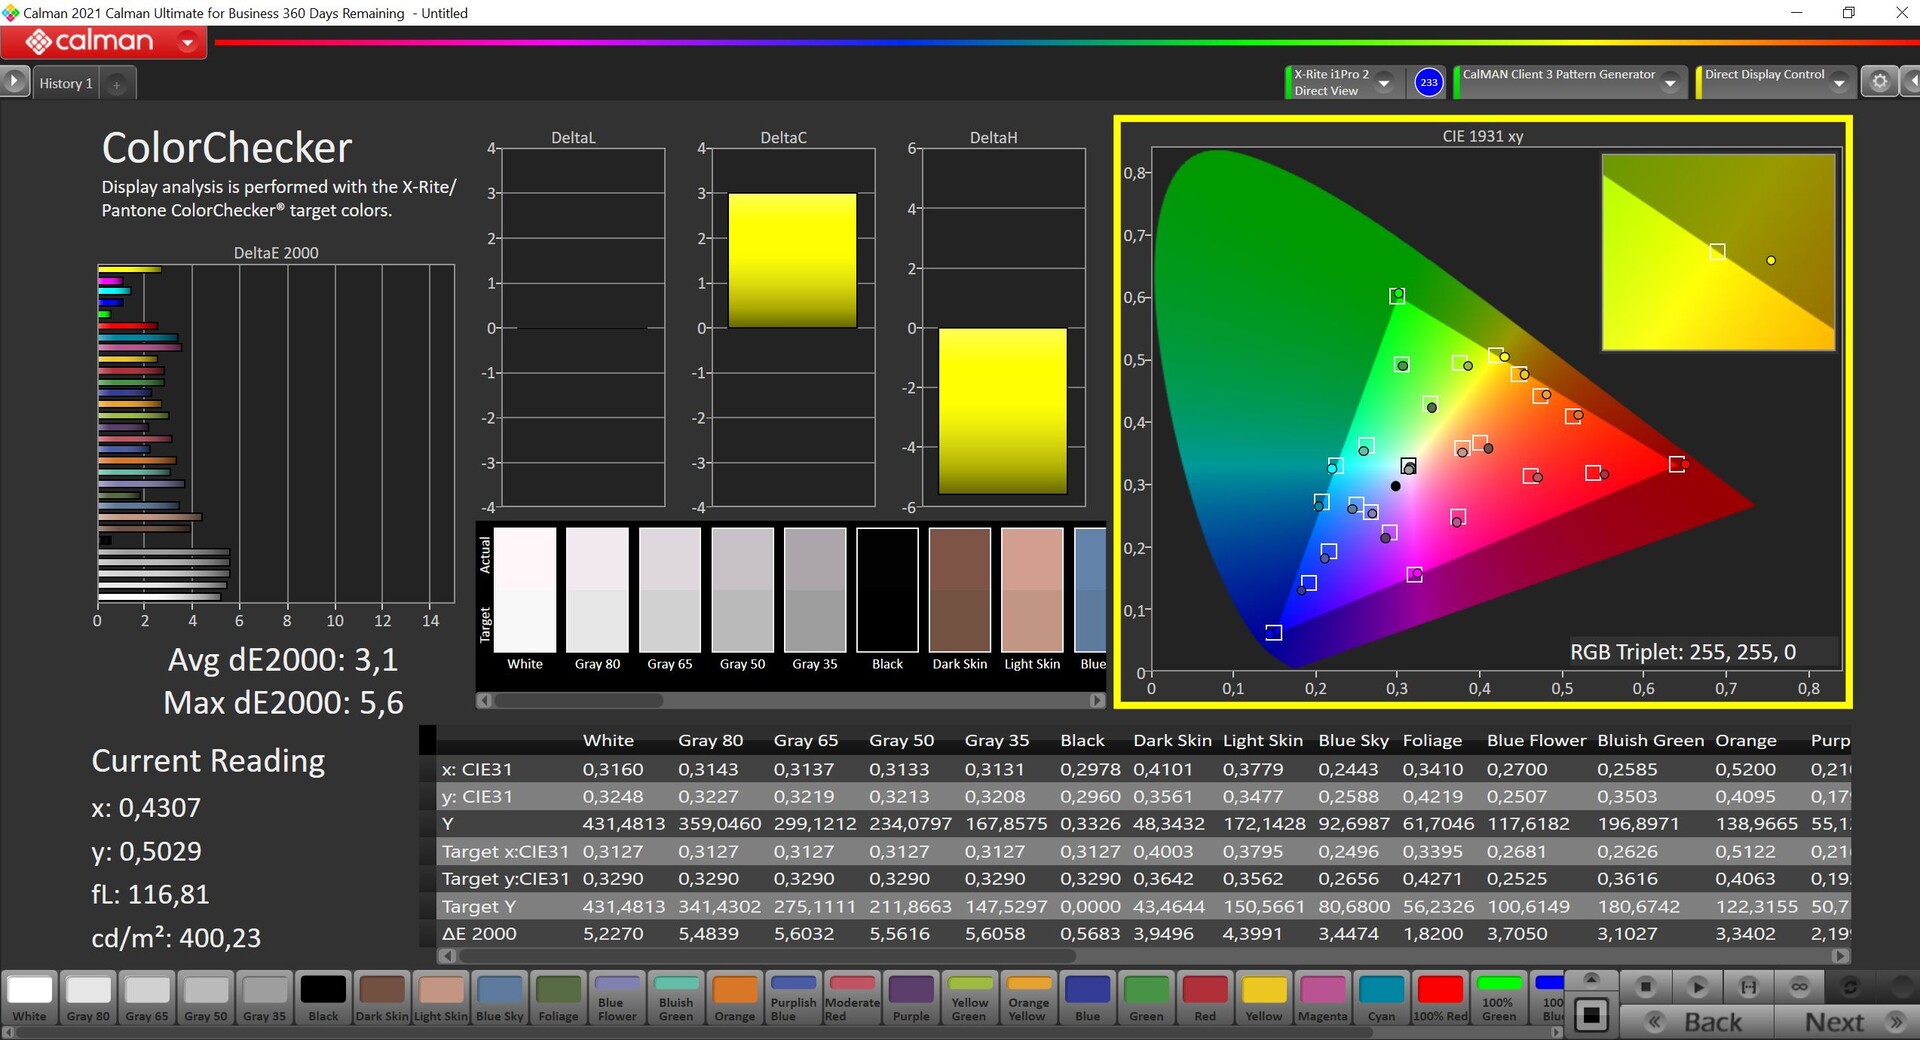This screenshot has width=1920, height=1040.
Task: Click the DeltaE 2000 bar chart
Action: click(x=276, y=433)
